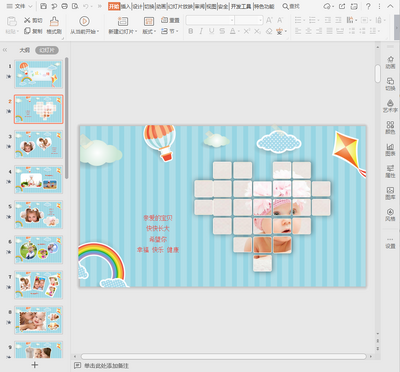Open the 切换 (Transition) side panel icon

(x=390, y=84)
